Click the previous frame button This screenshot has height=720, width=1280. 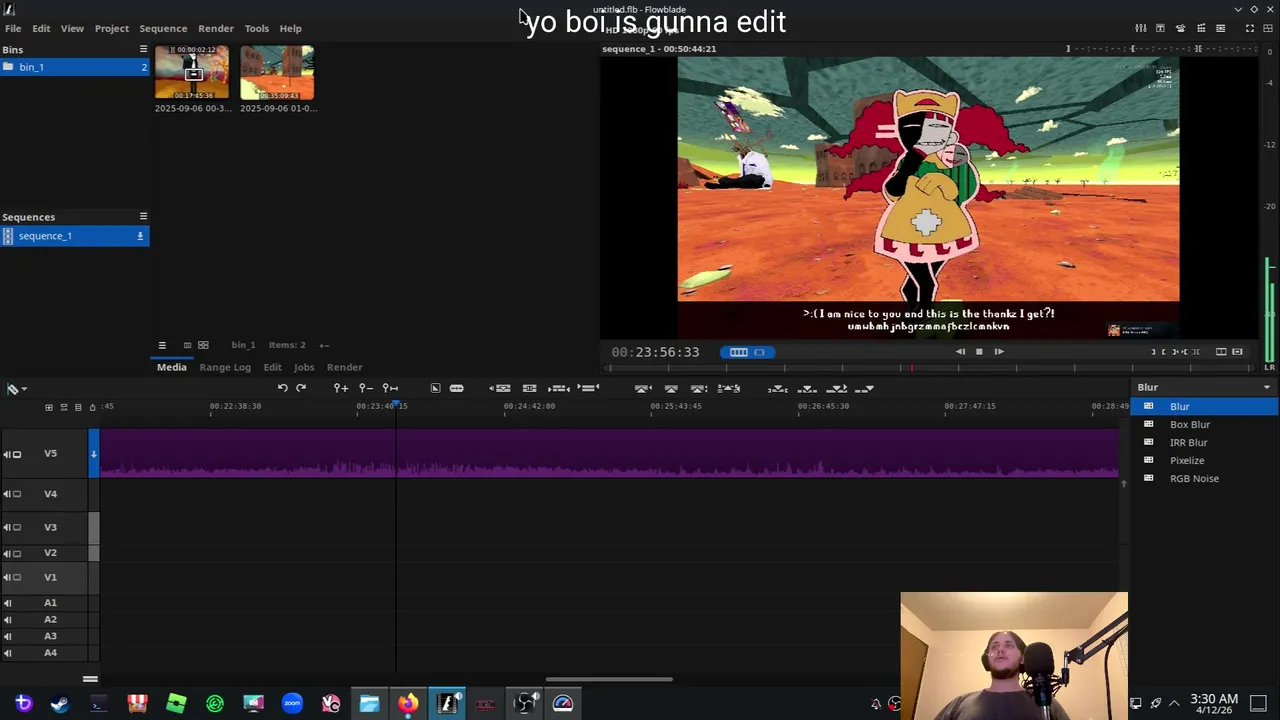pyautogui.click(x=960, y=352)
